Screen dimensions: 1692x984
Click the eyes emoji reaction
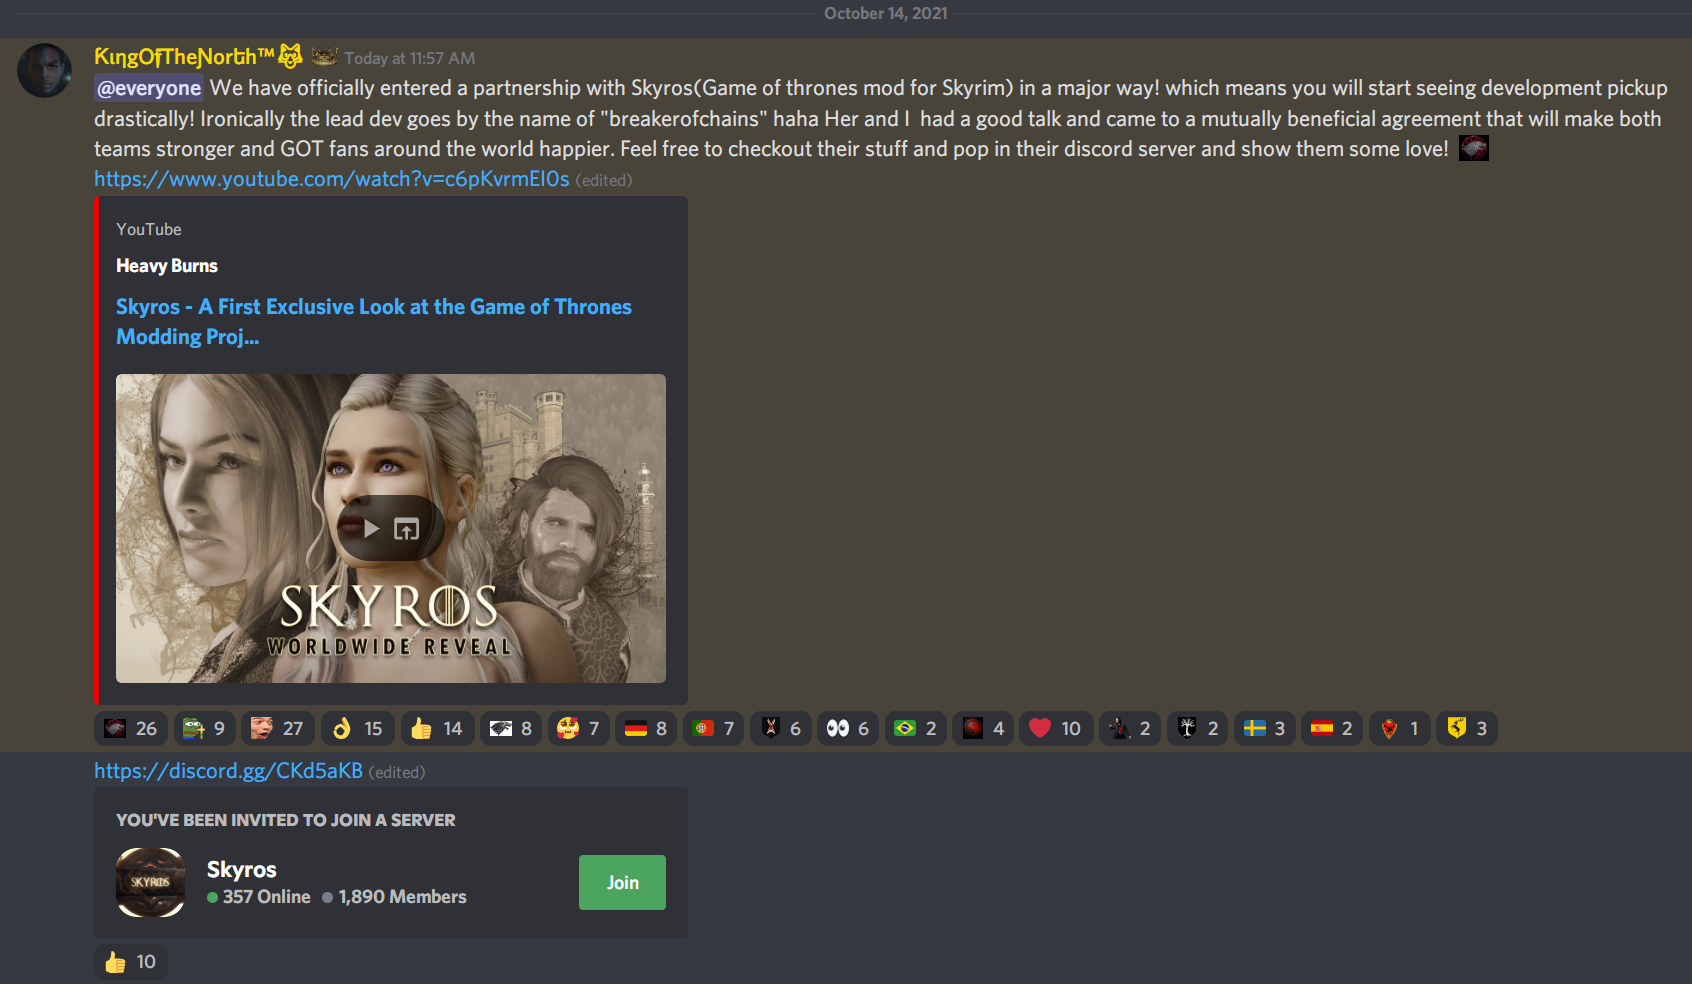848,728
